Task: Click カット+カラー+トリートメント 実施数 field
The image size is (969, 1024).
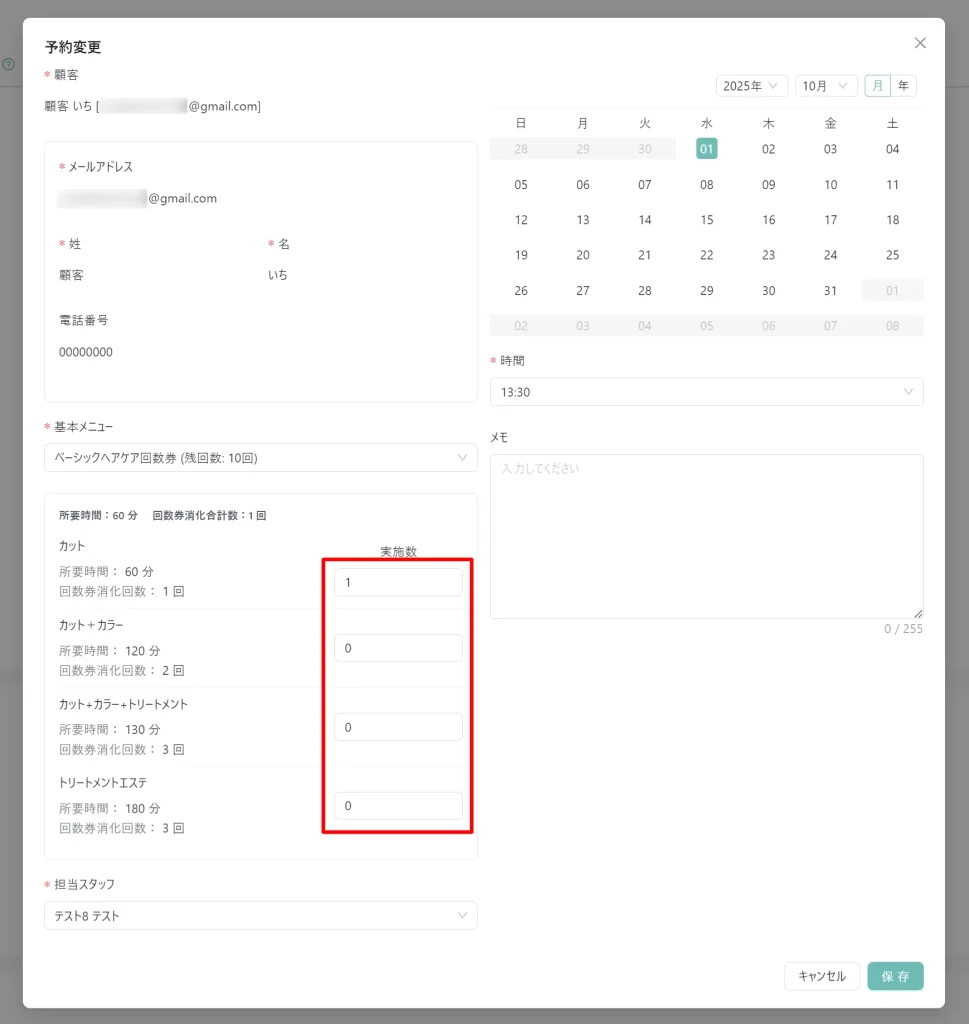Action: (x=398, y=727)
